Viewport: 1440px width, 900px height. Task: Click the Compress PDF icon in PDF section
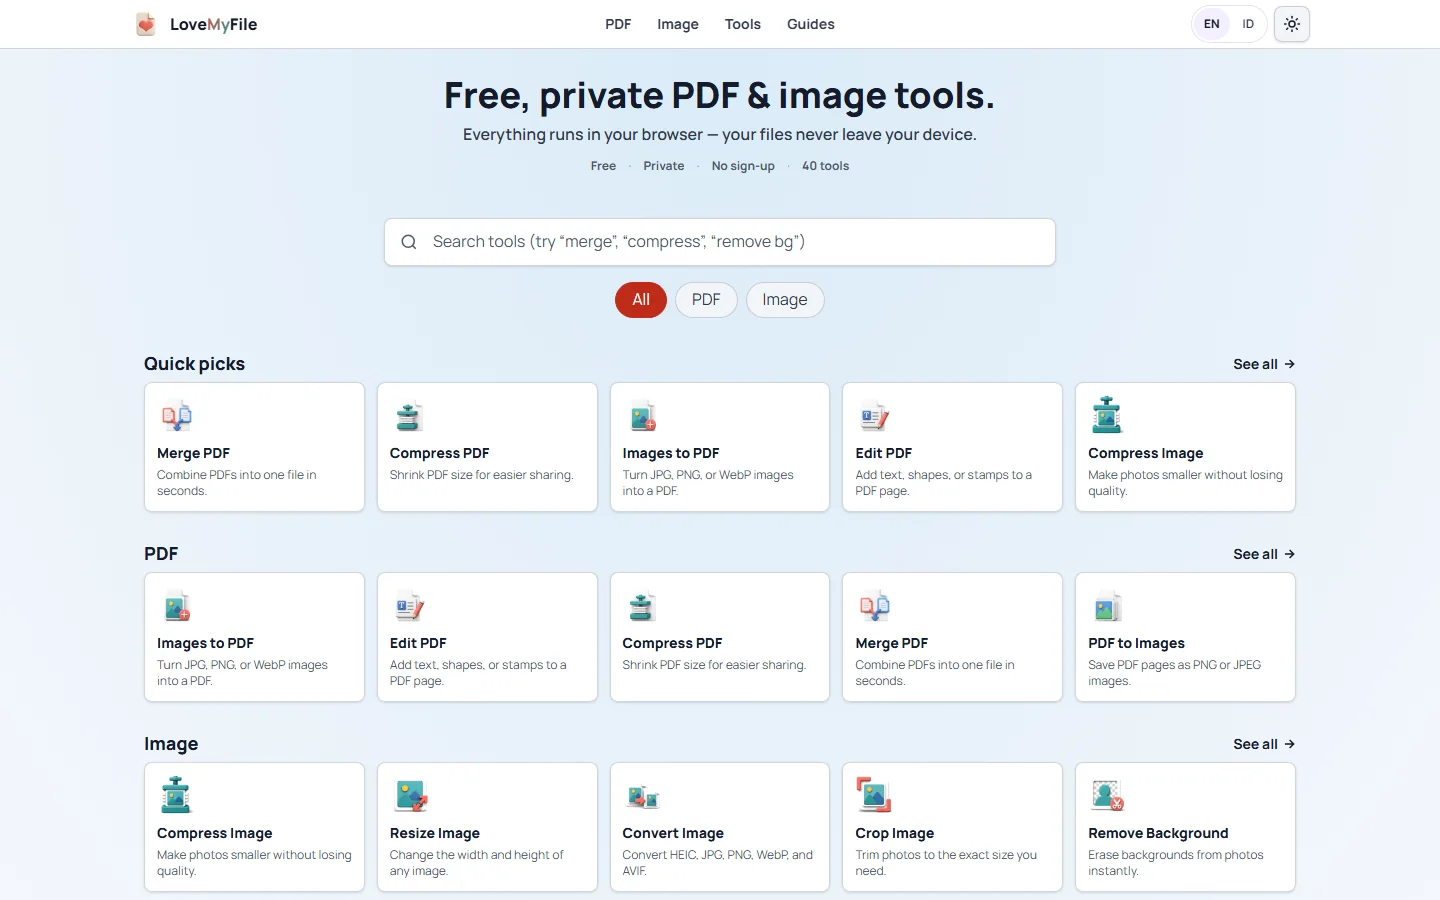[642, 605]
